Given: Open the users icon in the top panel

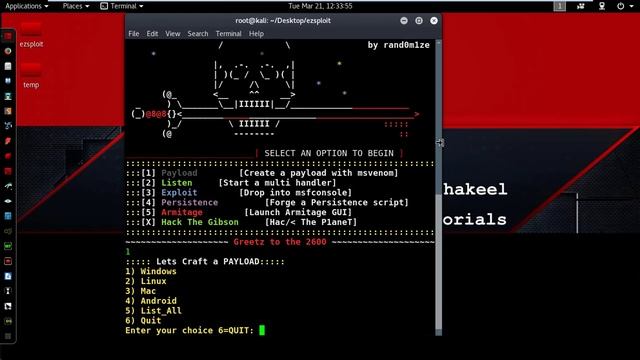Looking at the screenshot, I should [x=580, y=6].
